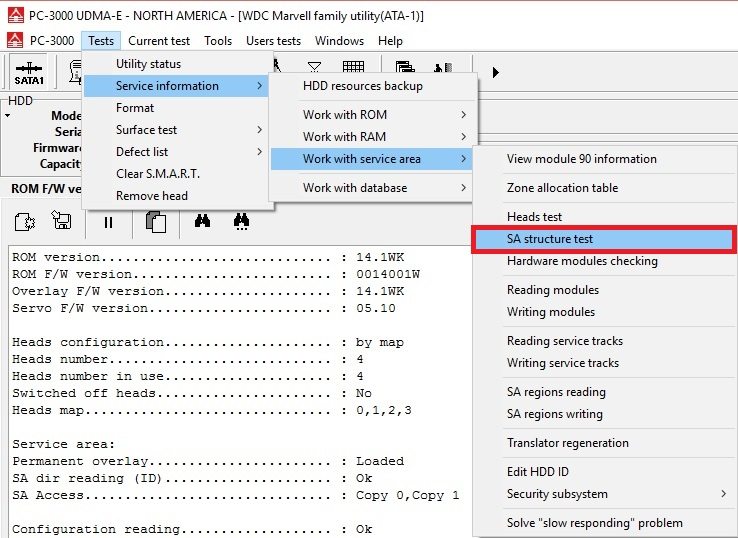
Task: Choose Writing modules
Action: (x=605, y=312)
